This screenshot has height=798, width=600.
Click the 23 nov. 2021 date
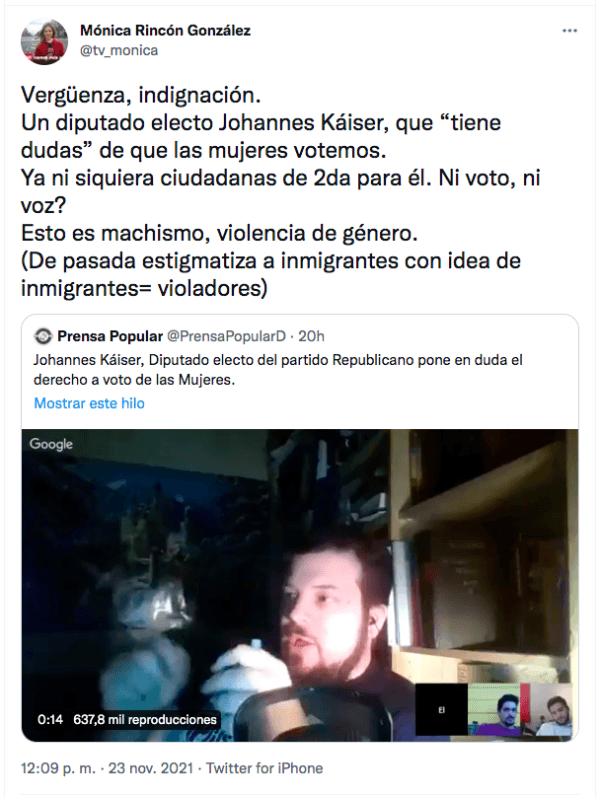pos(151,768)
